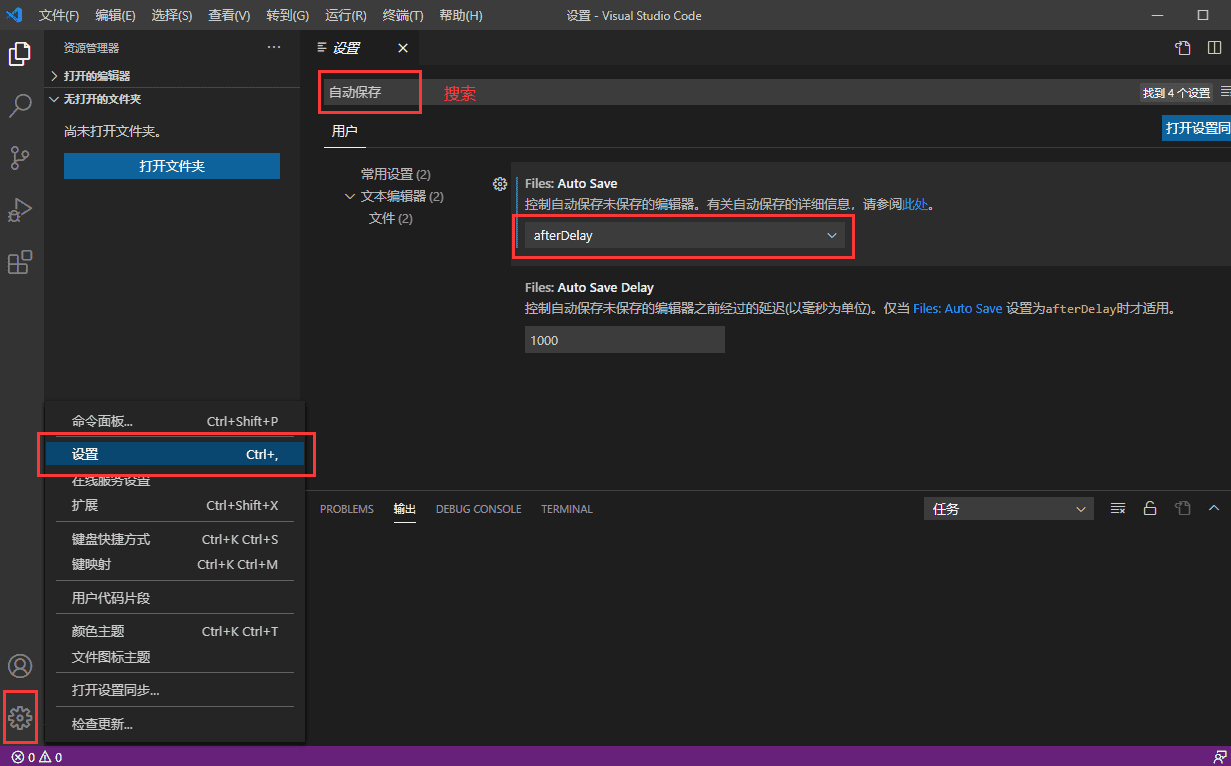Maximize the panel with the up chevron

pyautogui.click(x=1215, y=509)
